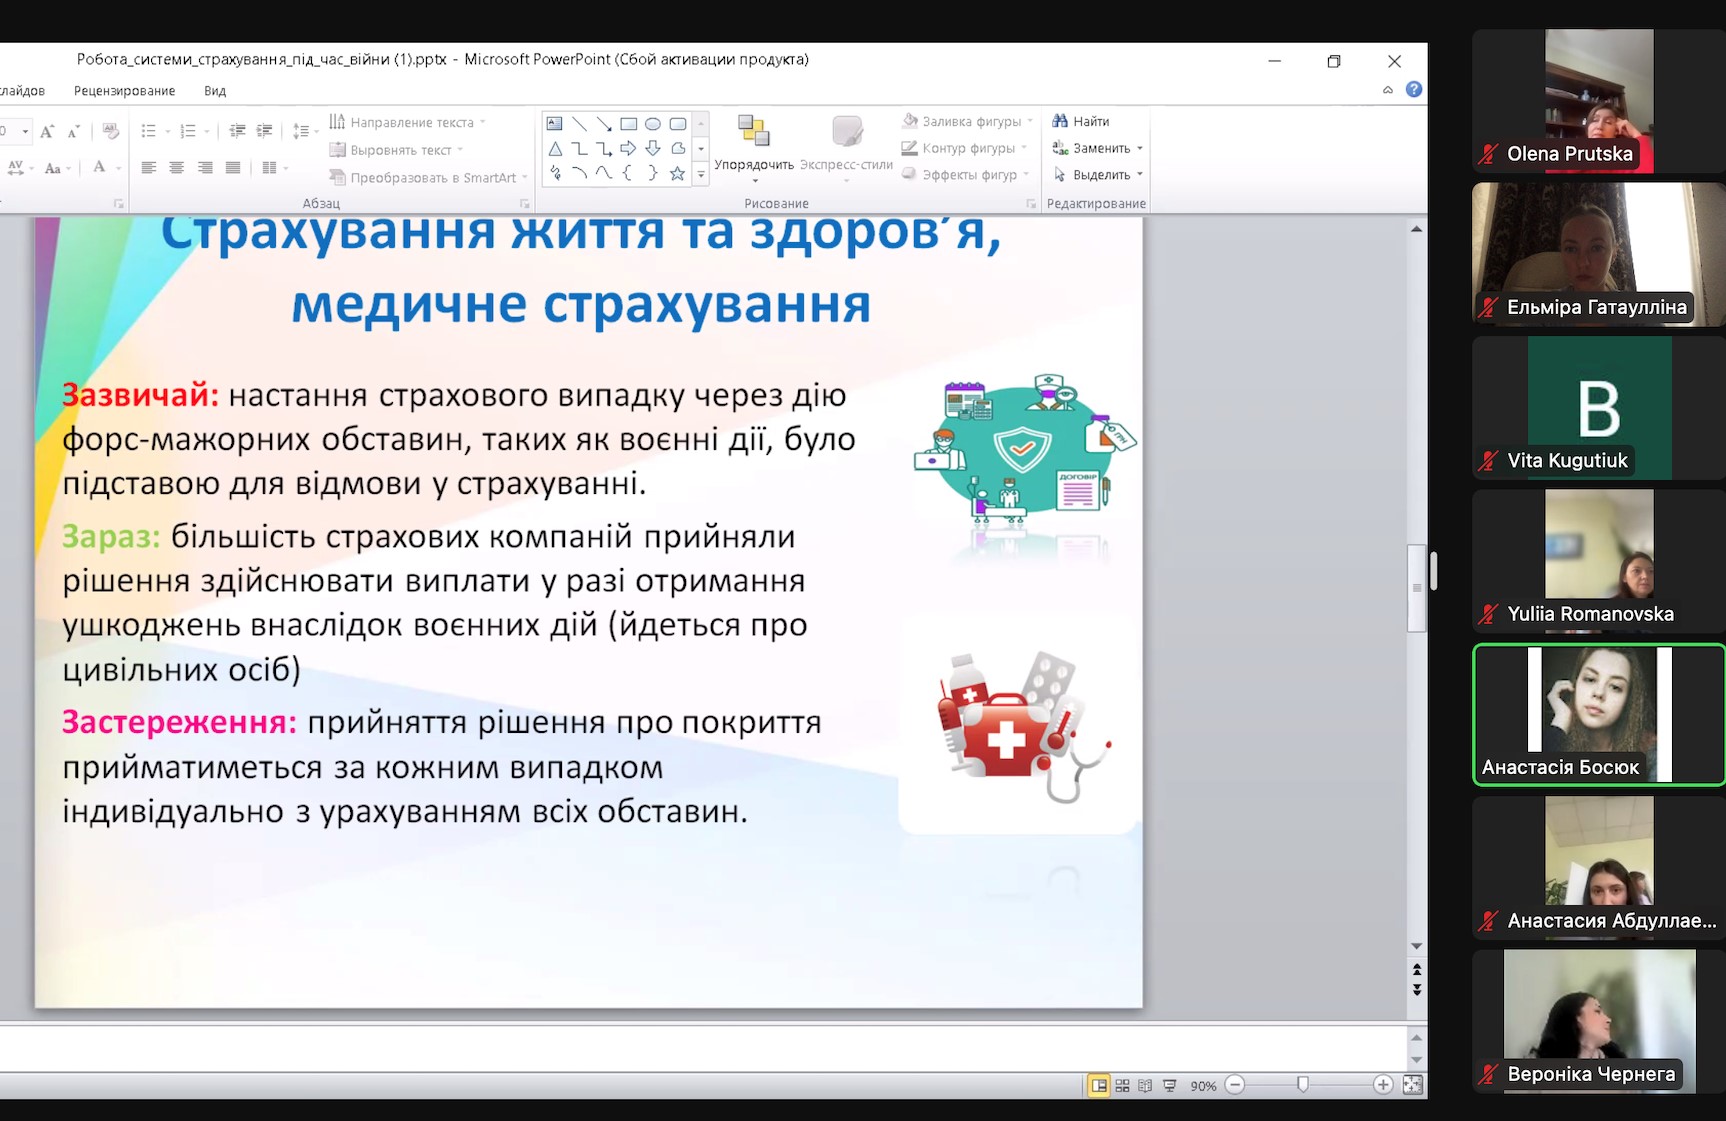
Task: Switch to slide sorter view
Action: point(1122,1085)
